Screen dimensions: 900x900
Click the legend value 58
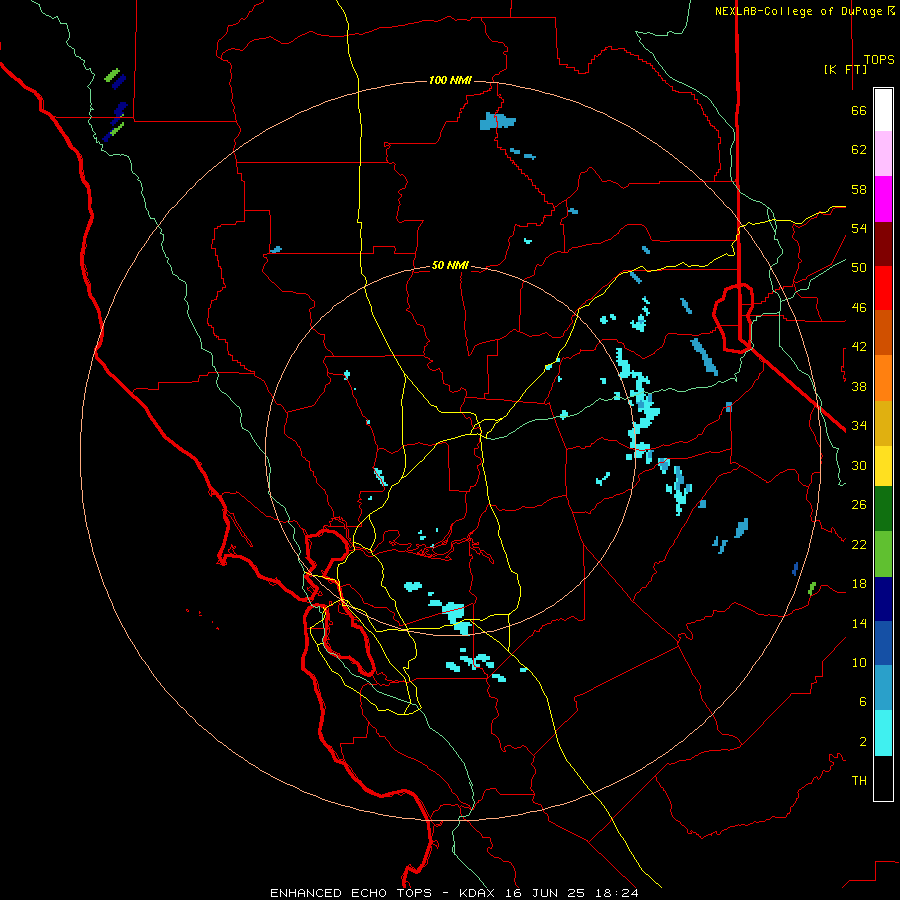point(859,189)
